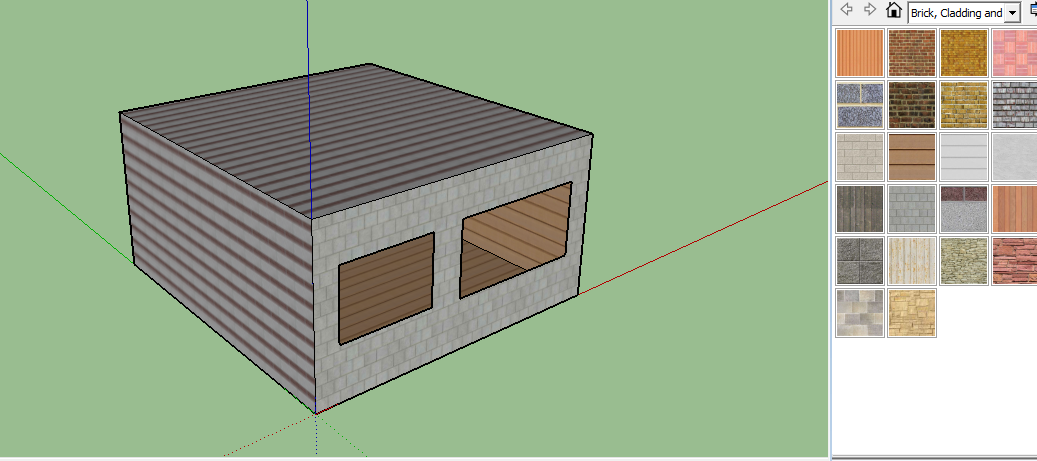Select the red stacked stone swatch
Image resolution: width=1037 pixels, height=461 pixels.
coord(1015,261)
